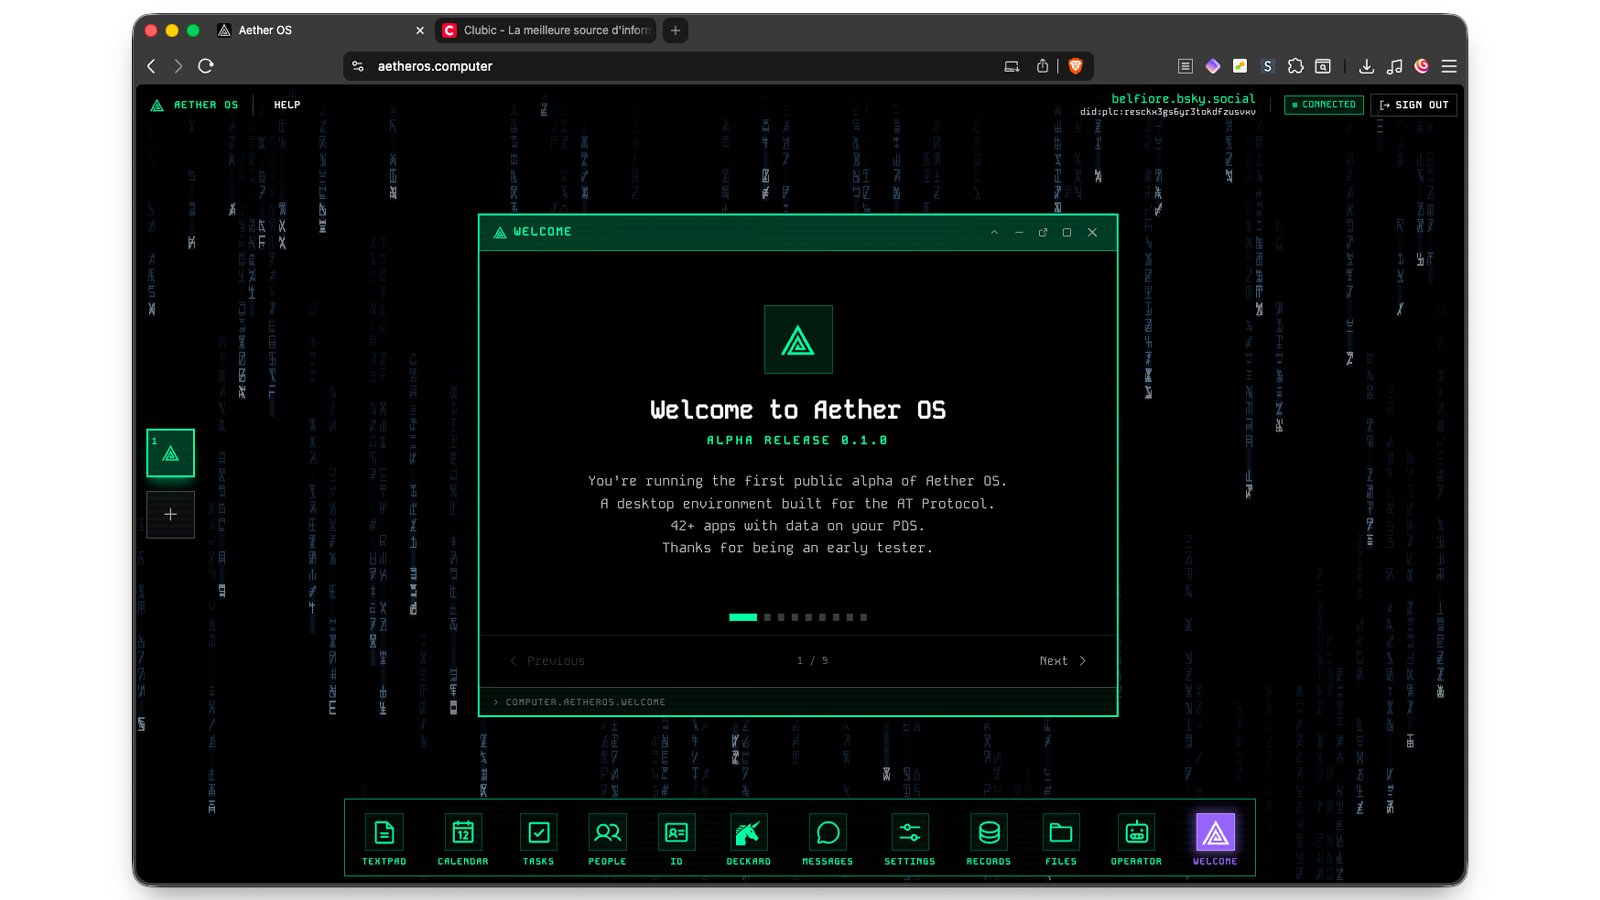1600x900 pixels.
Task: Open the Textpad app in the dock
Action: tap(384, 839)
